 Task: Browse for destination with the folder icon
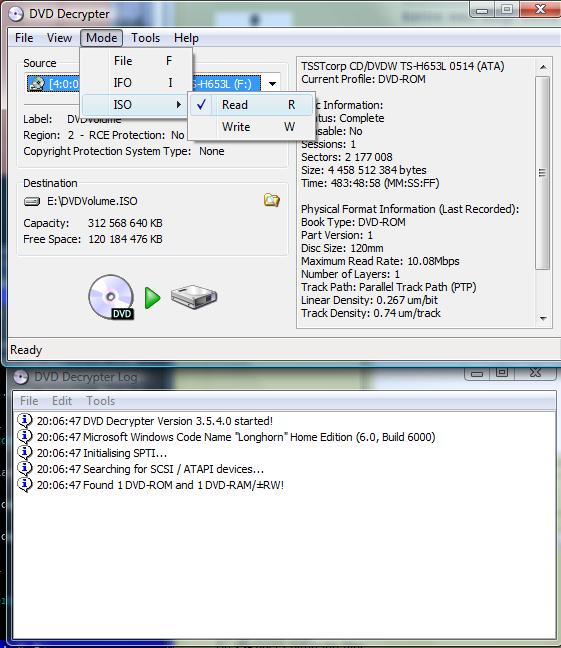272,200
